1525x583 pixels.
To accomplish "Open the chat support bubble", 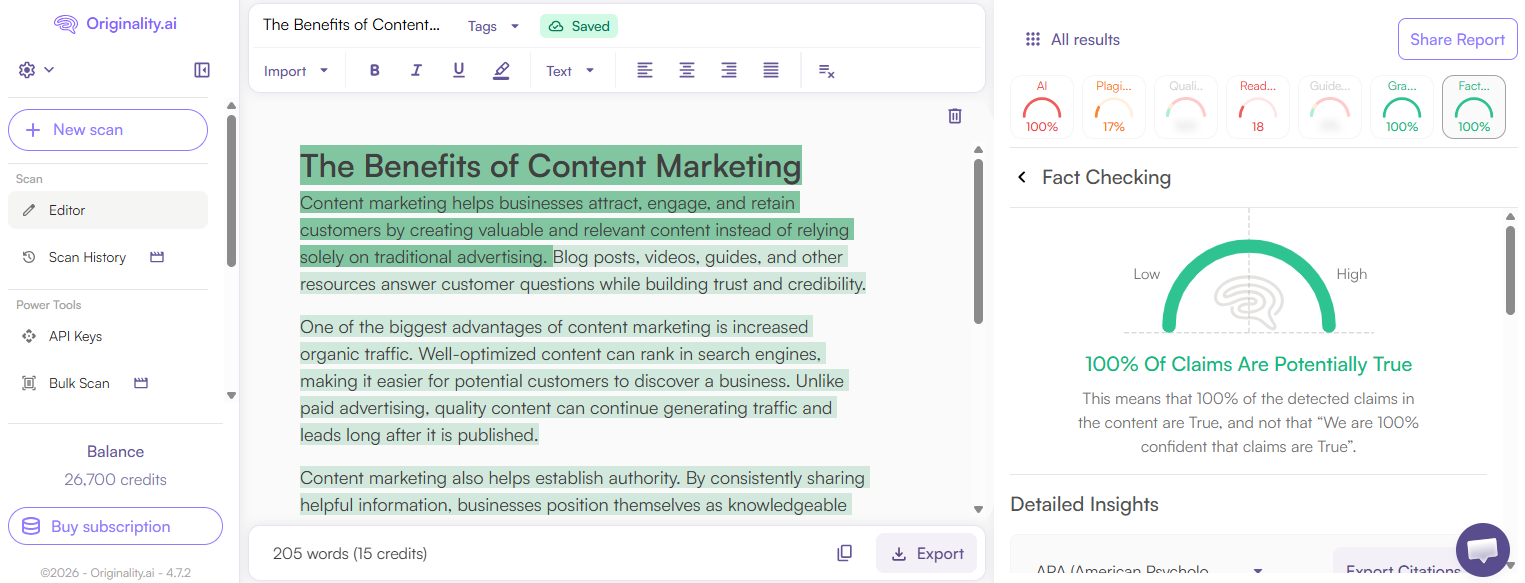I will pos(1483,549).
